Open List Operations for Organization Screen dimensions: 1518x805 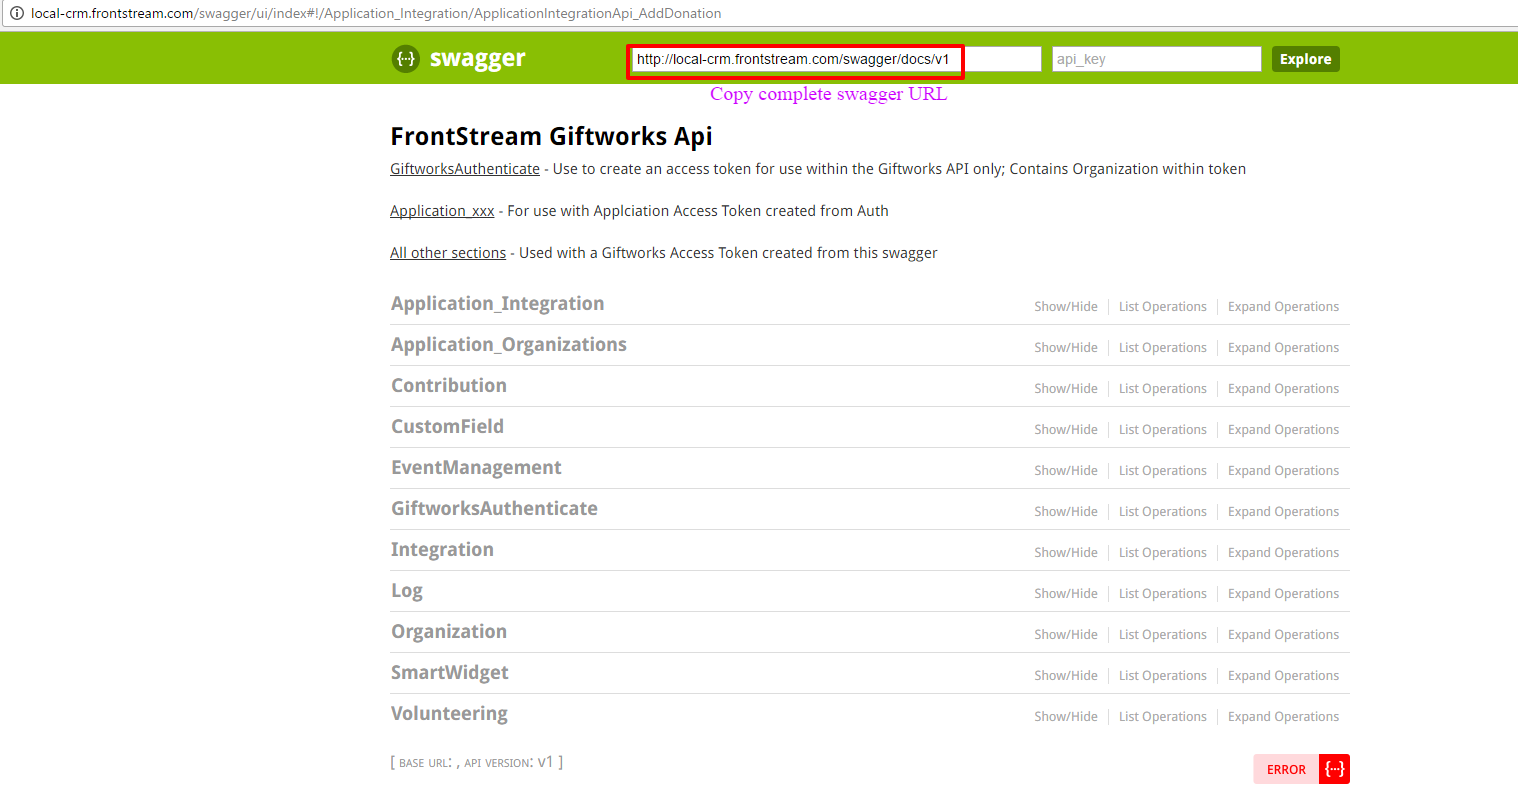click(1162, 634)
